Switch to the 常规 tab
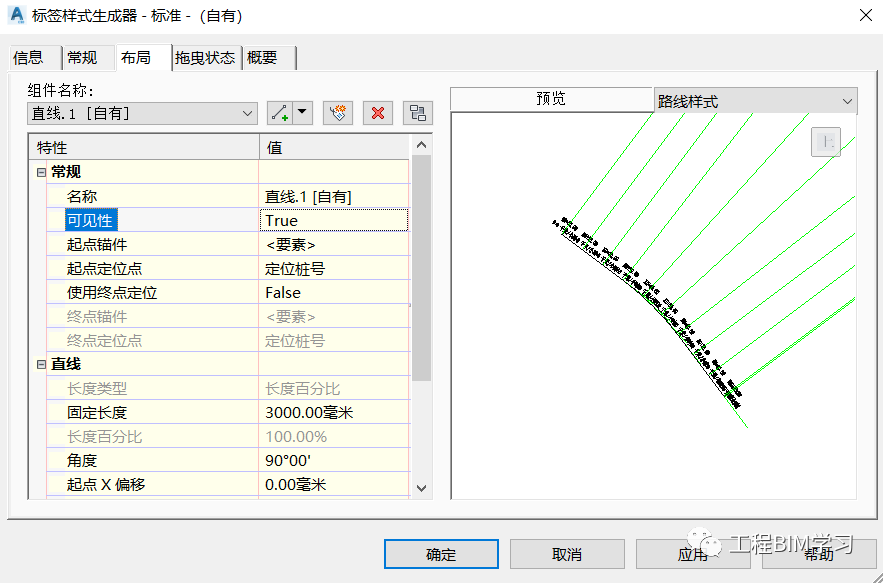Screen dimensions: 883x583 tap(88, 58)
